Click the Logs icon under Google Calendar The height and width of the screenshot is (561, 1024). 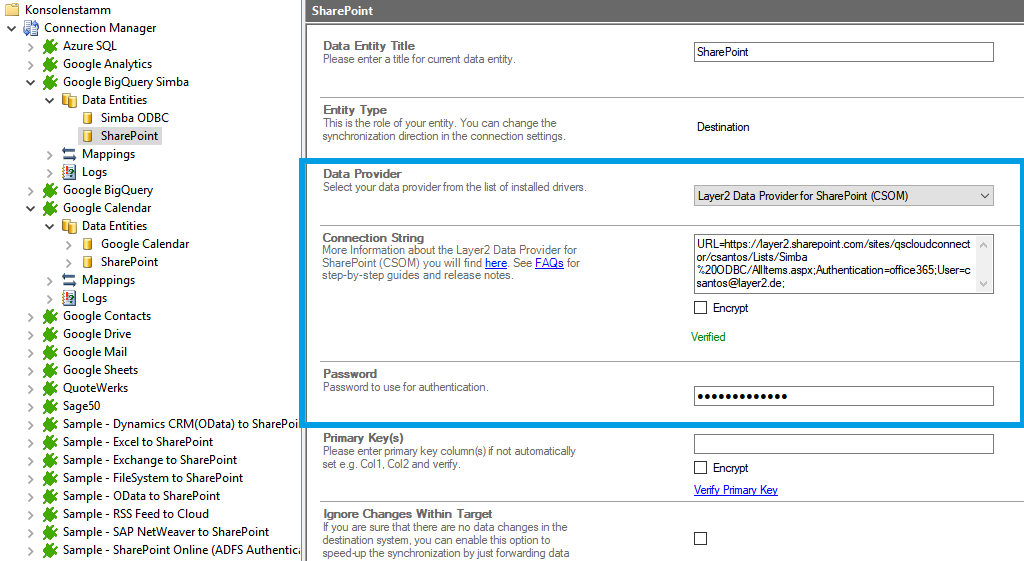(69, 298)
